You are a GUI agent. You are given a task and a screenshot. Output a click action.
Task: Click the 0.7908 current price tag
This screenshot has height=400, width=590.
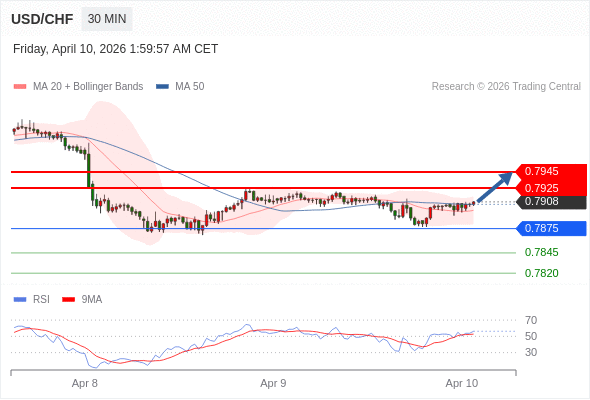point(551,202)
